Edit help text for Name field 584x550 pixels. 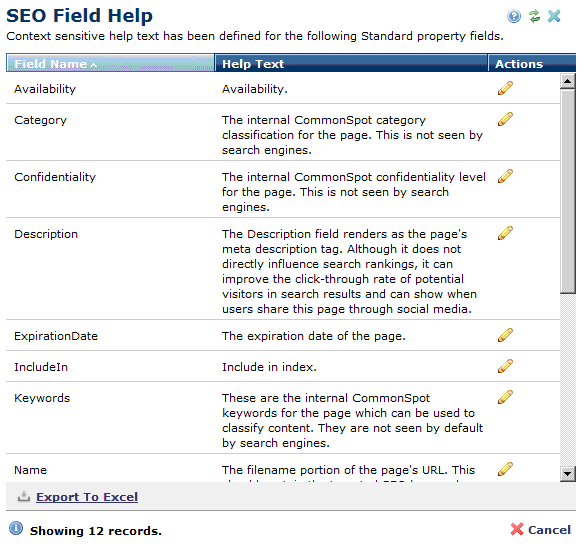(x=505, y=469)
